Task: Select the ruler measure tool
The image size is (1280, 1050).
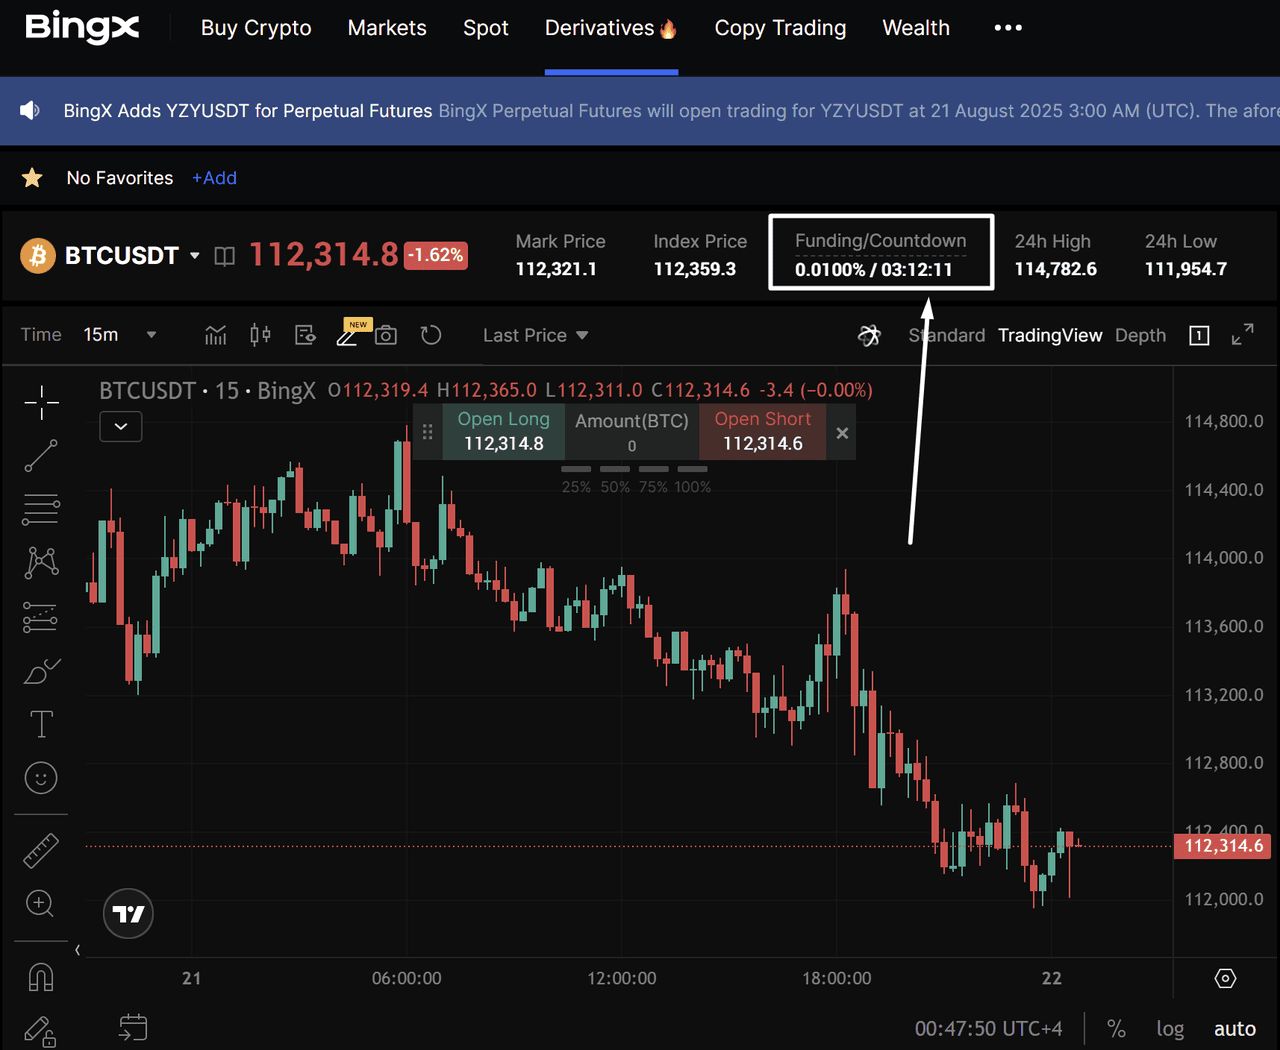Action: pyautogui.click(x=41, y=850)
